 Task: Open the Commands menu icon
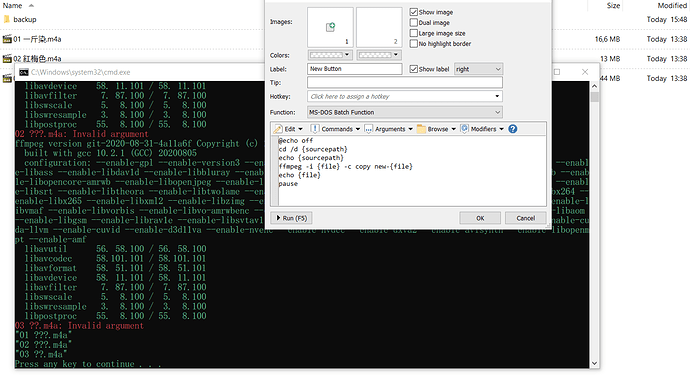tap(315, 129)
